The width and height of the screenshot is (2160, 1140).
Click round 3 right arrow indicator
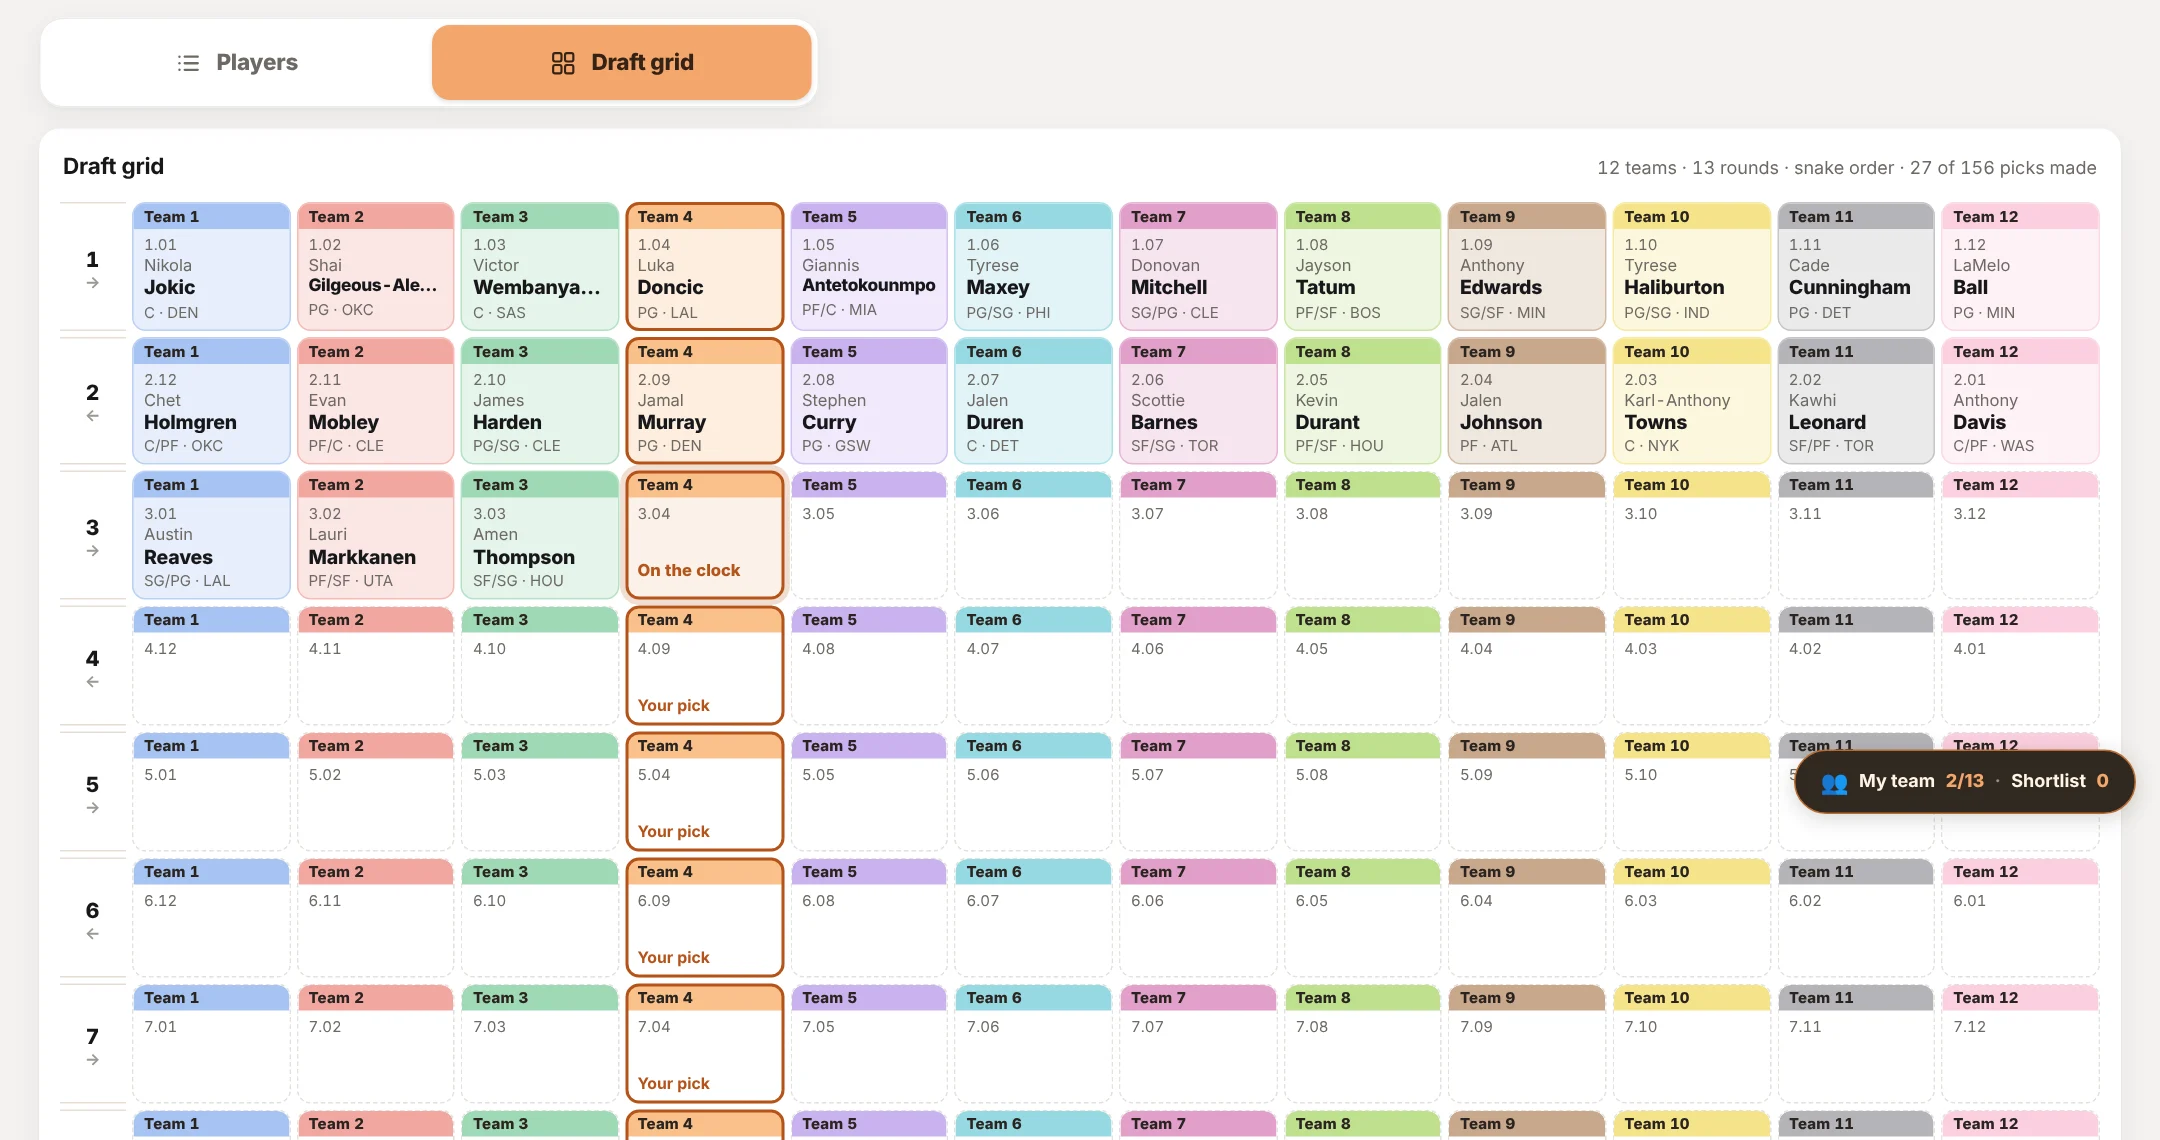coord(92,551)
